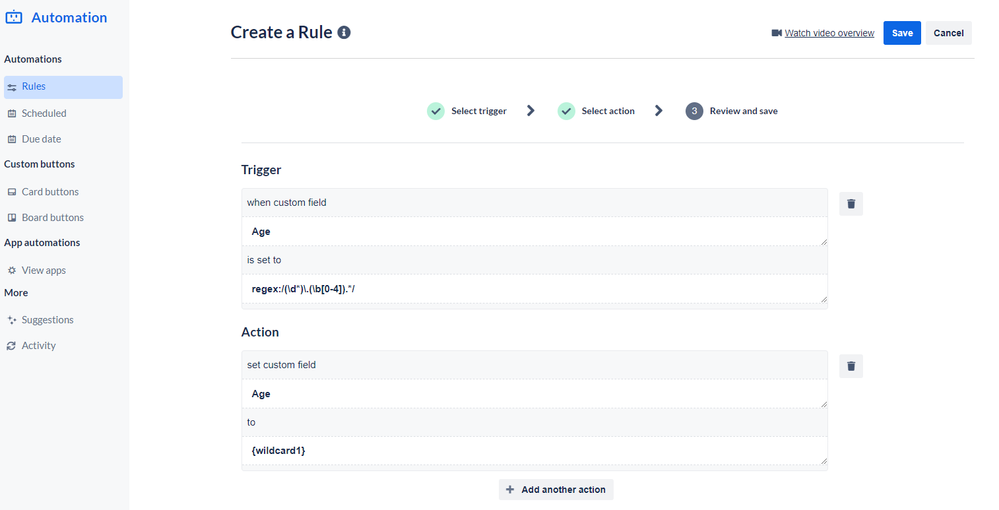Click the Select trigger checkmark step

coord(436,111)
